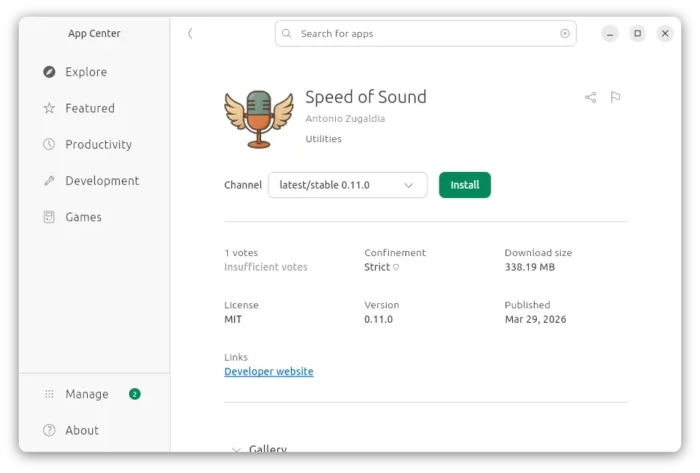Click the Strict confinement info indicator

tap(396, 267)
